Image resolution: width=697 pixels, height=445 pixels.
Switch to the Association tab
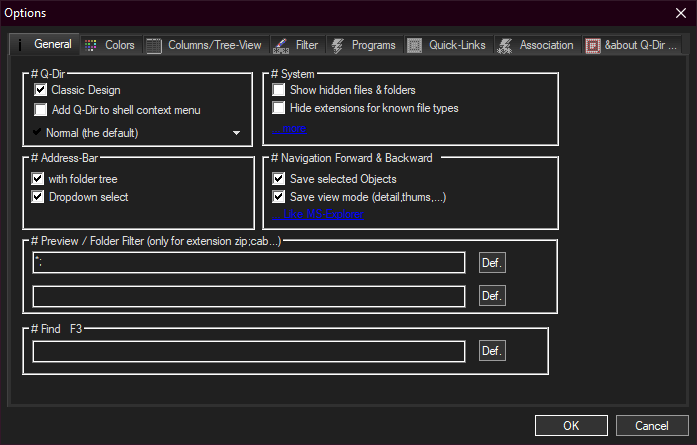point(536,45)
